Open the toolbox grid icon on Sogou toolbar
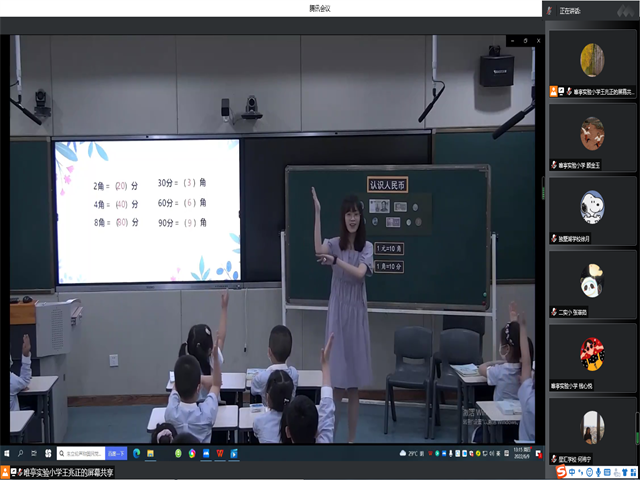This screenshot has height=480, width=640. pos(633,472)
